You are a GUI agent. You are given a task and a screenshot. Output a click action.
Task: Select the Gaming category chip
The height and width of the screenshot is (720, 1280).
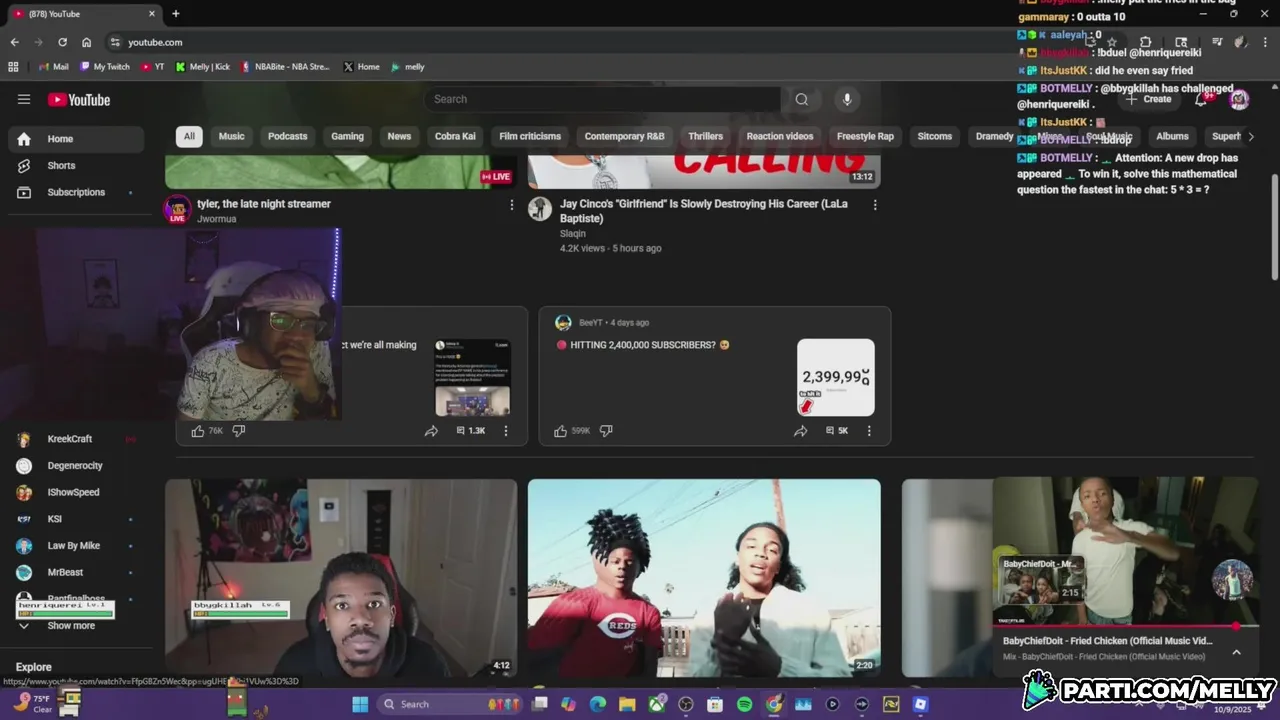point(347,136)
